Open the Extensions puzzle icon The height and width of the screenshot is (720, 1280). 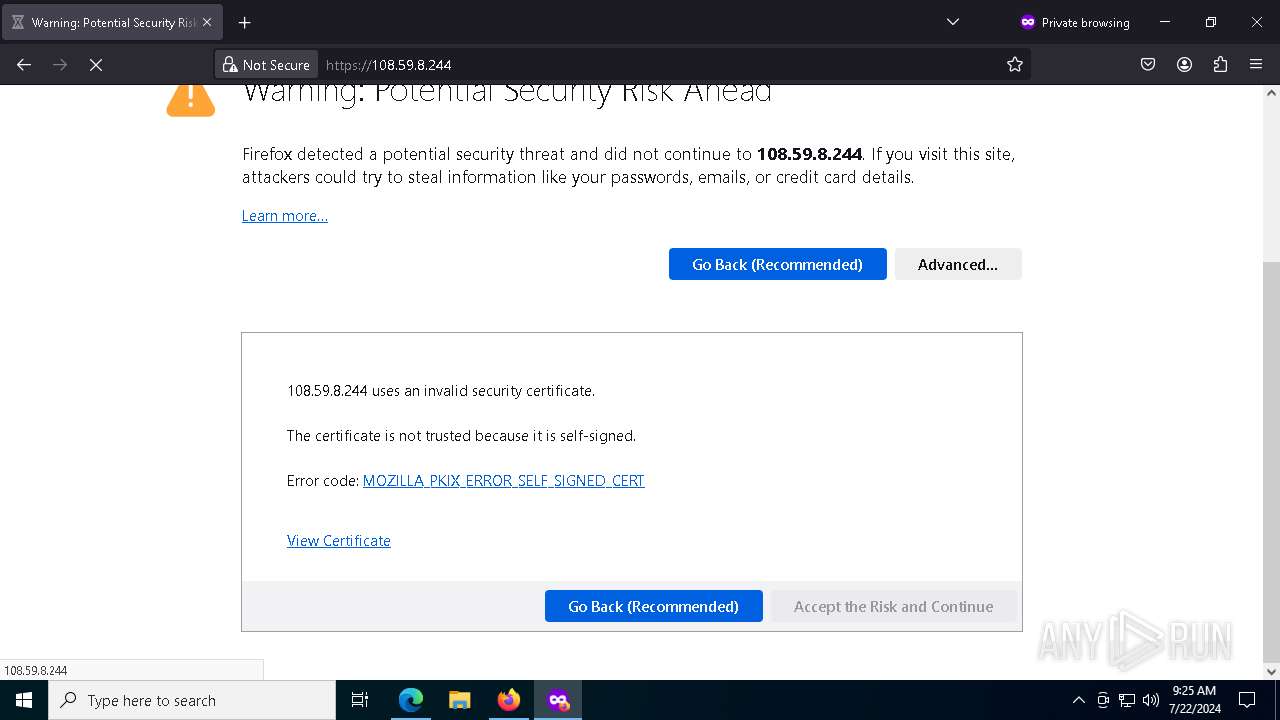point(1220,64)
